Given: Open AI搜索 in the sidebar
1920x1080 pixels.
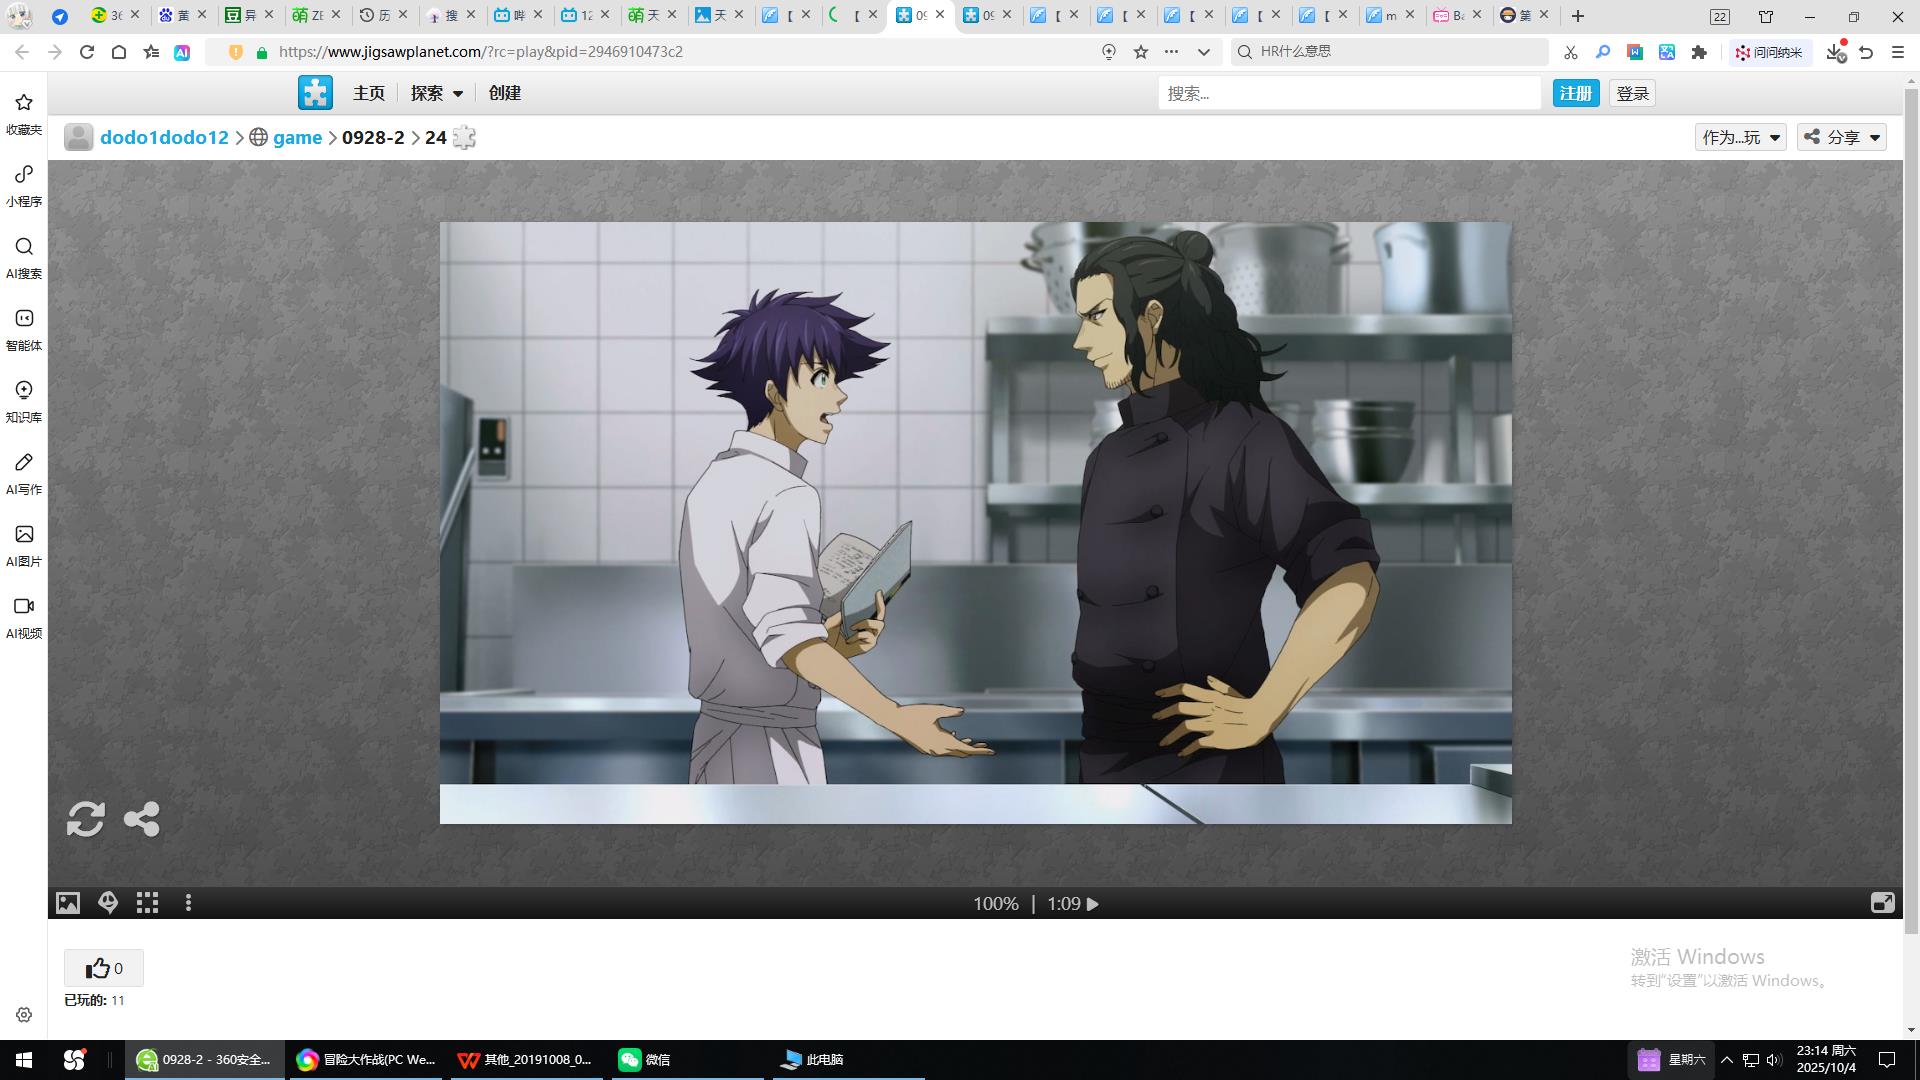Looking at the screenshot, I should [x=24, y=257].
